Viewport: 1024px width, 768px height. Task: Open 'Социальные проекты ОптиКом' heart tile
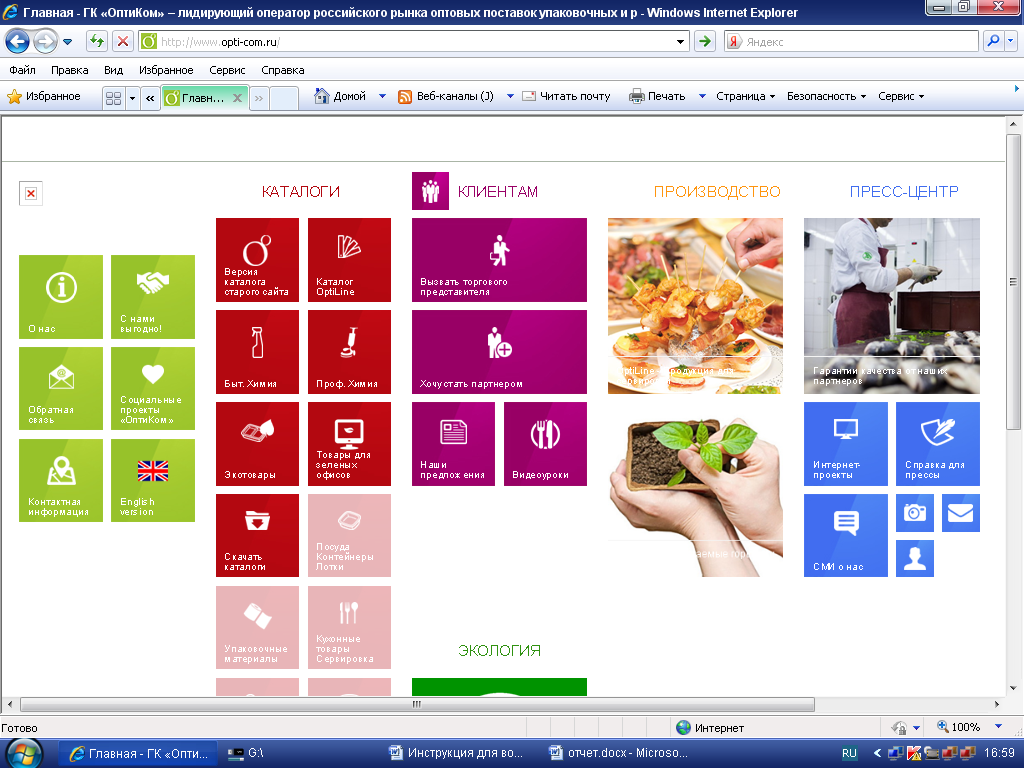153,389
